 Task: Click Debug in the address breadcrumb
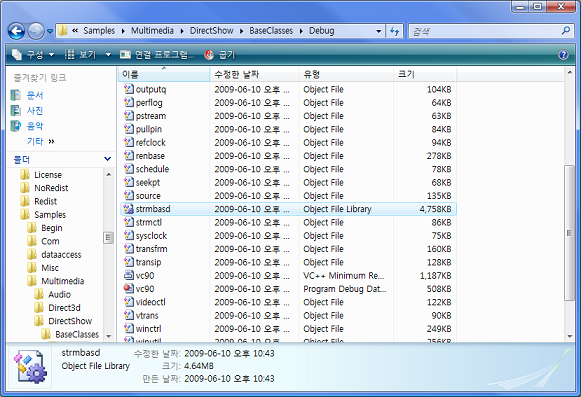pyautogui.click(x=322, y=31)
